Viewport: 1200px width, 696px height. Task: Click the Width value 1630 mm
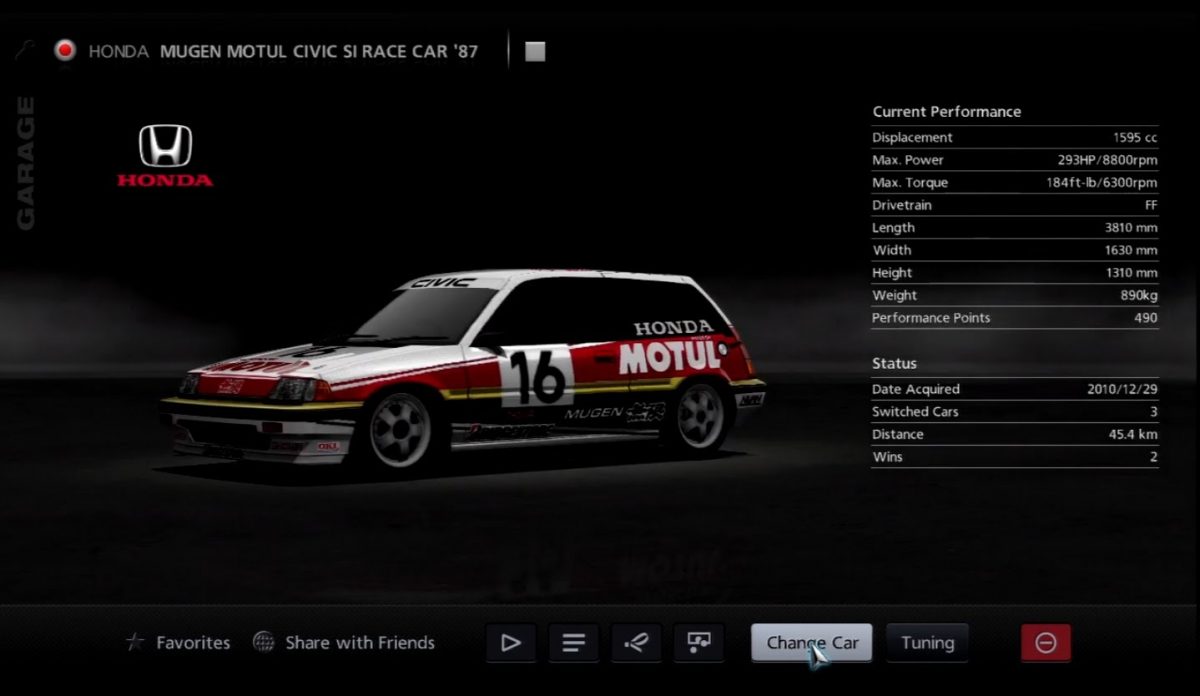coord(1131,250)
